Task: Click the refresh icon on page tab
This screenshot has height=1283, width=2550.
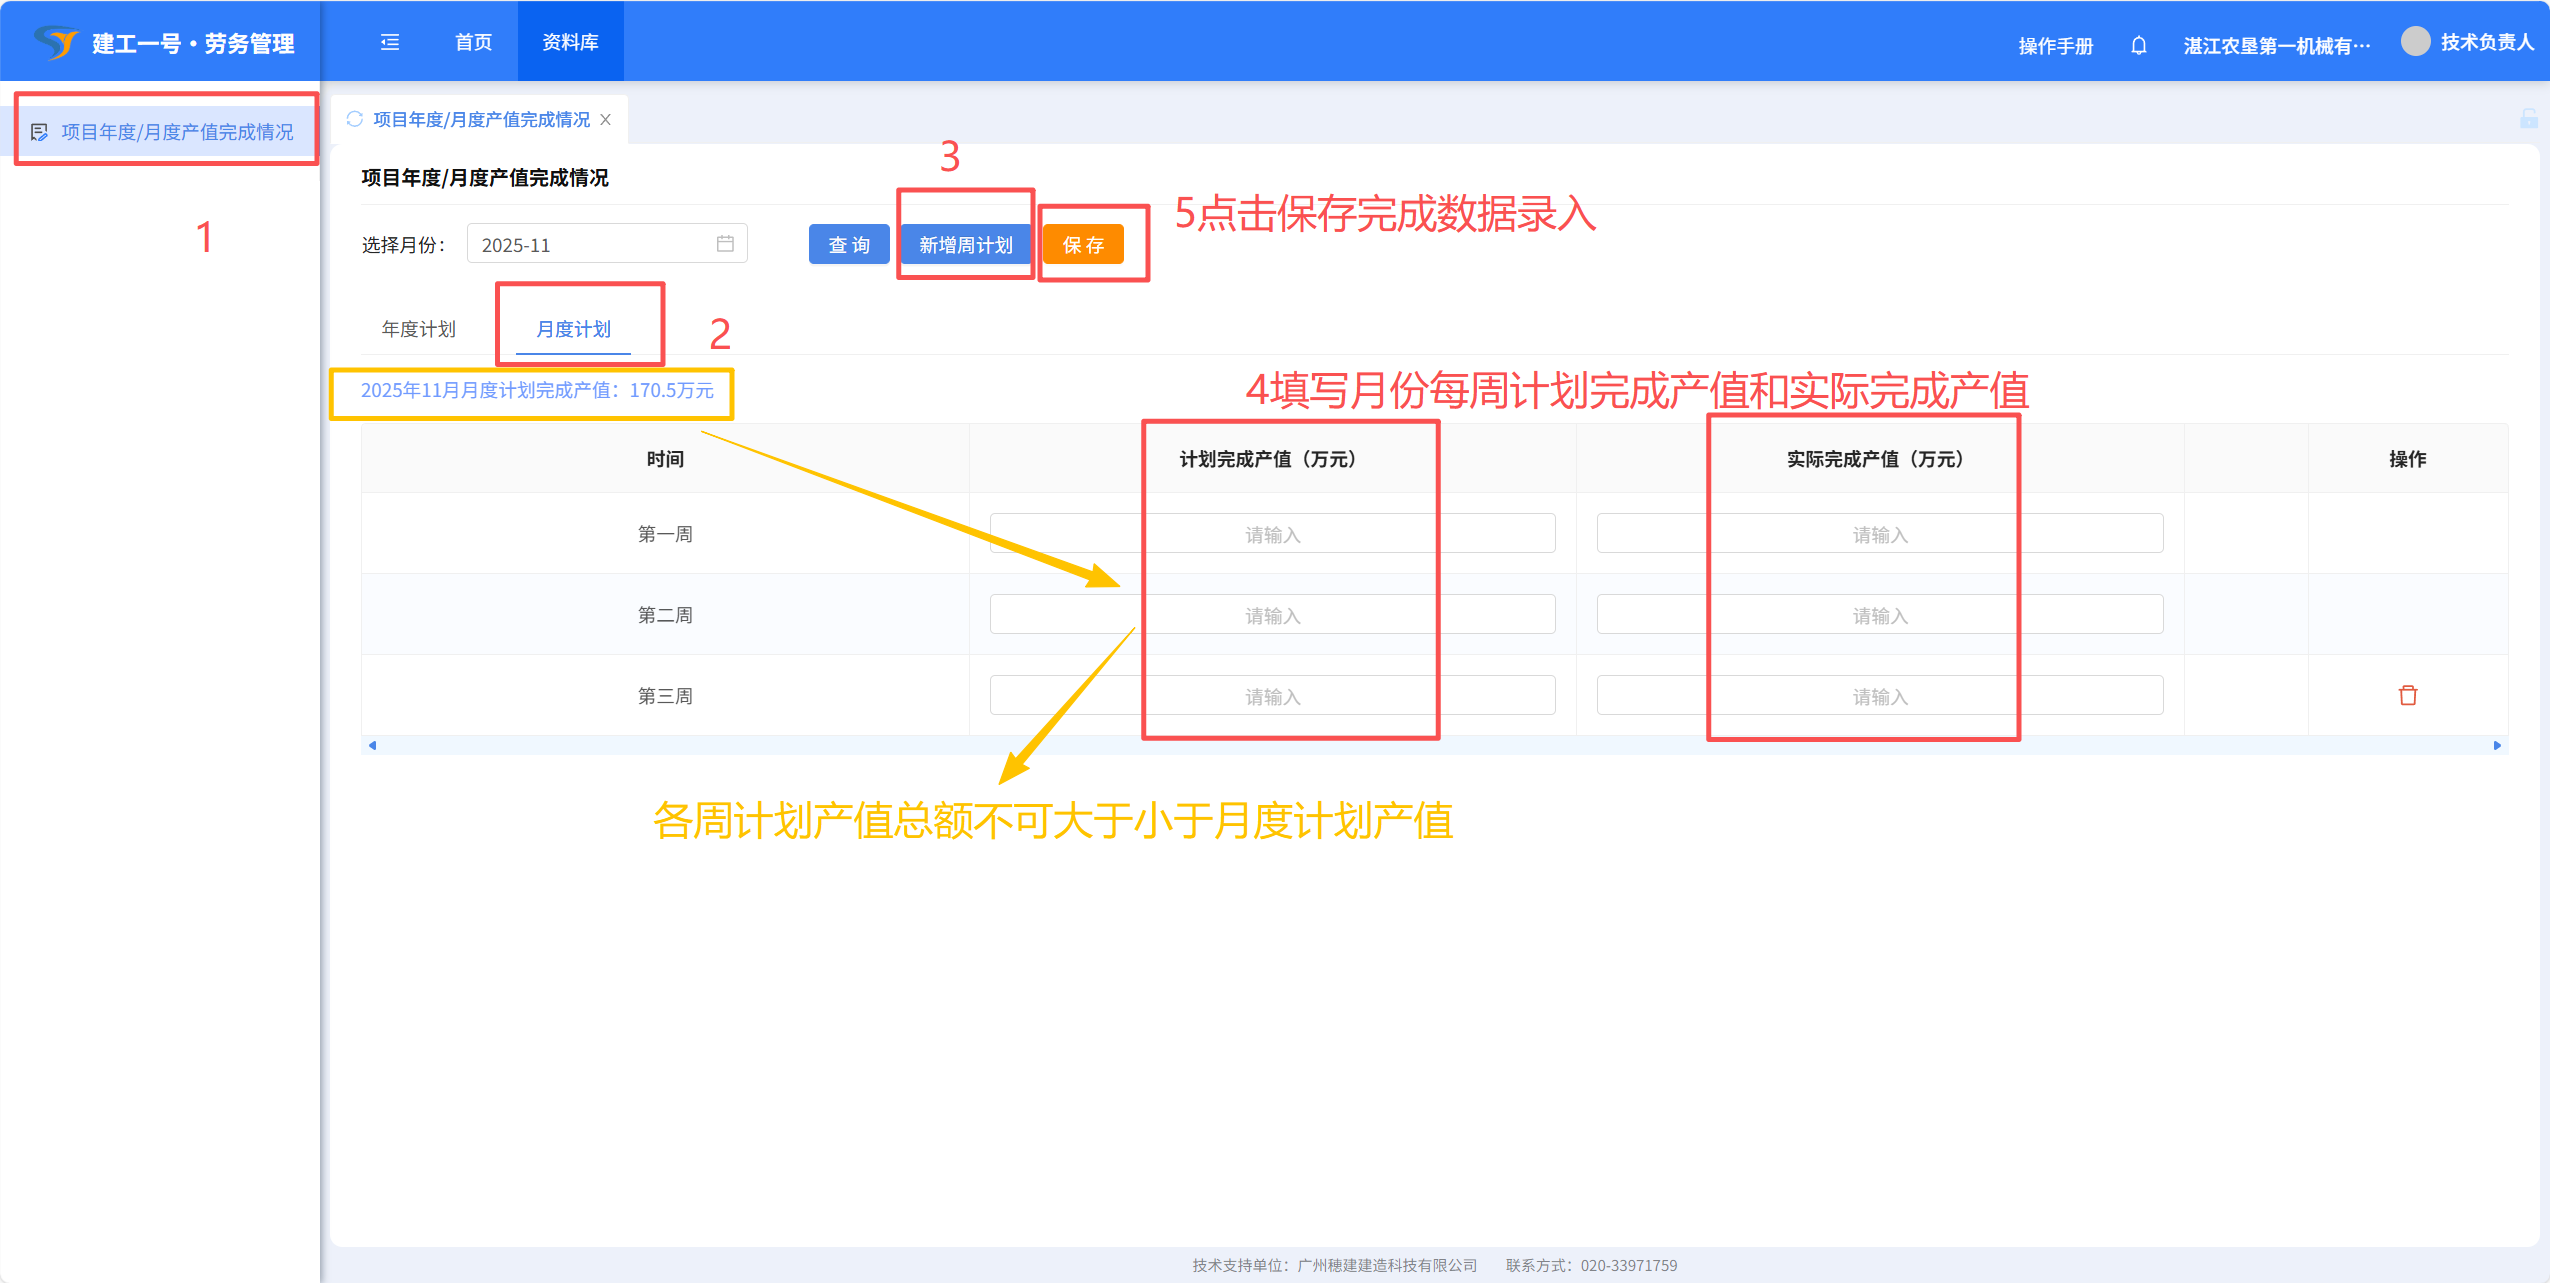Action: tap(354, 119)
